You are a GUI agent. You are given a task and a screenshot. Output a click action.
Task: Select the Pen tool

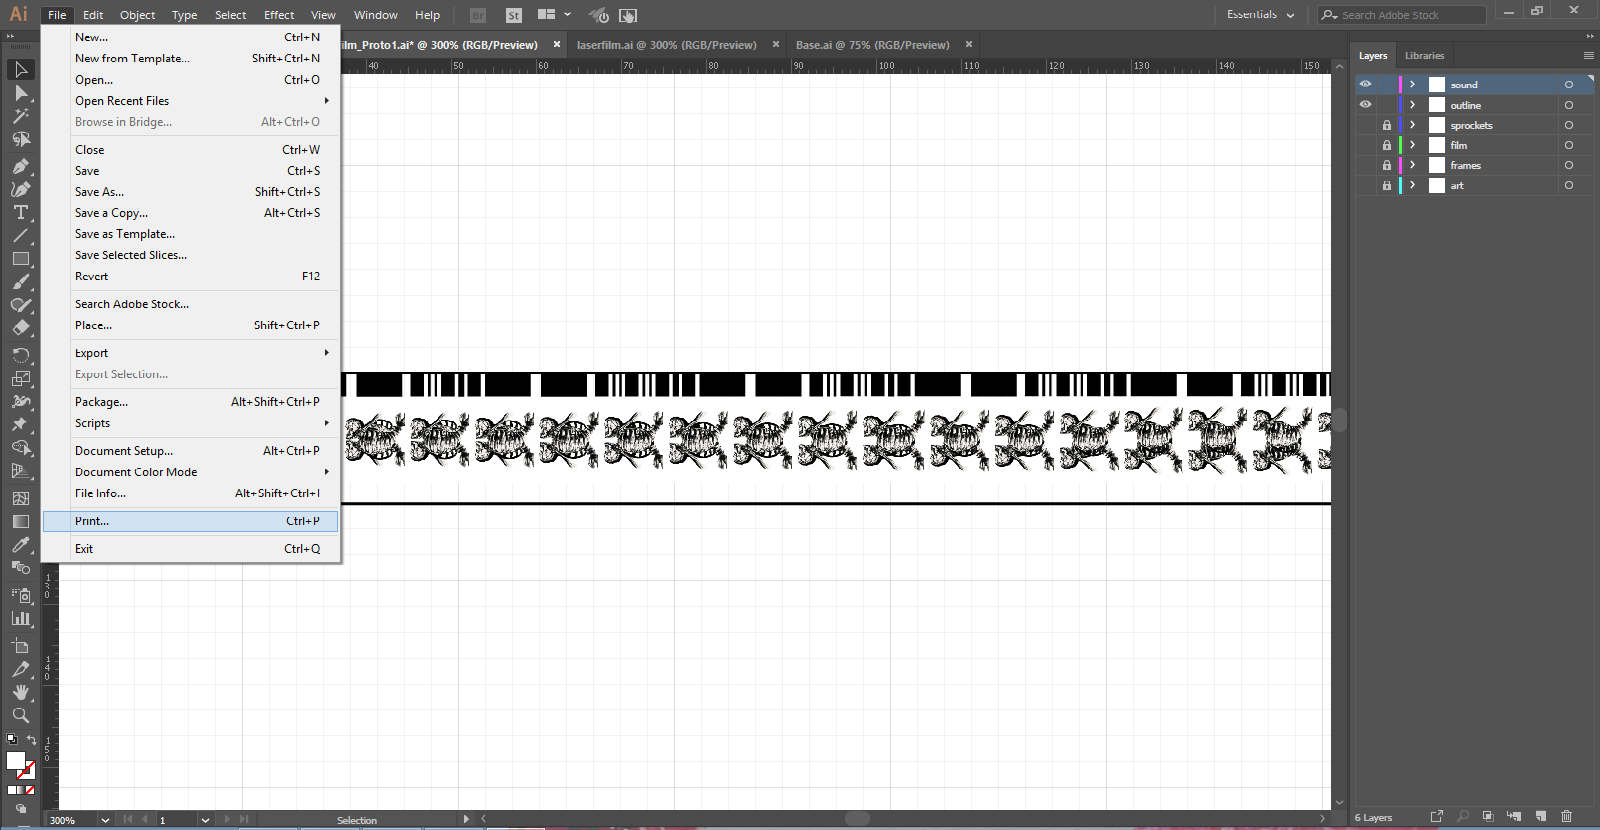pos(20,165)
